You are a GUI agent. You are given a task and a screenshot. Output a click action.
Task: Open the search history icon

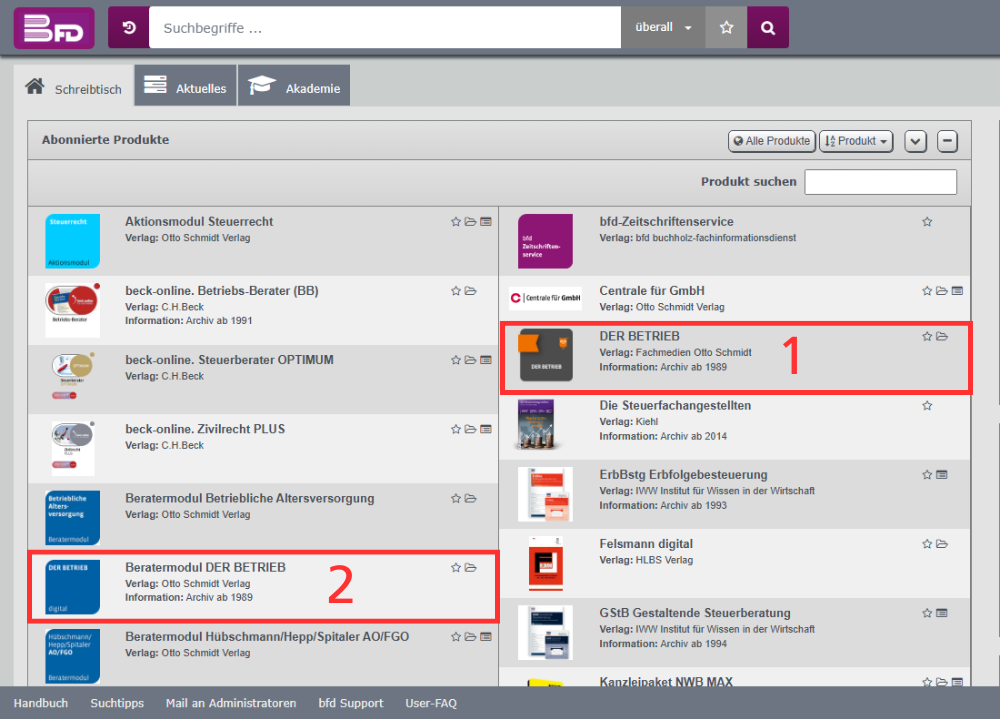click(128, 28)
